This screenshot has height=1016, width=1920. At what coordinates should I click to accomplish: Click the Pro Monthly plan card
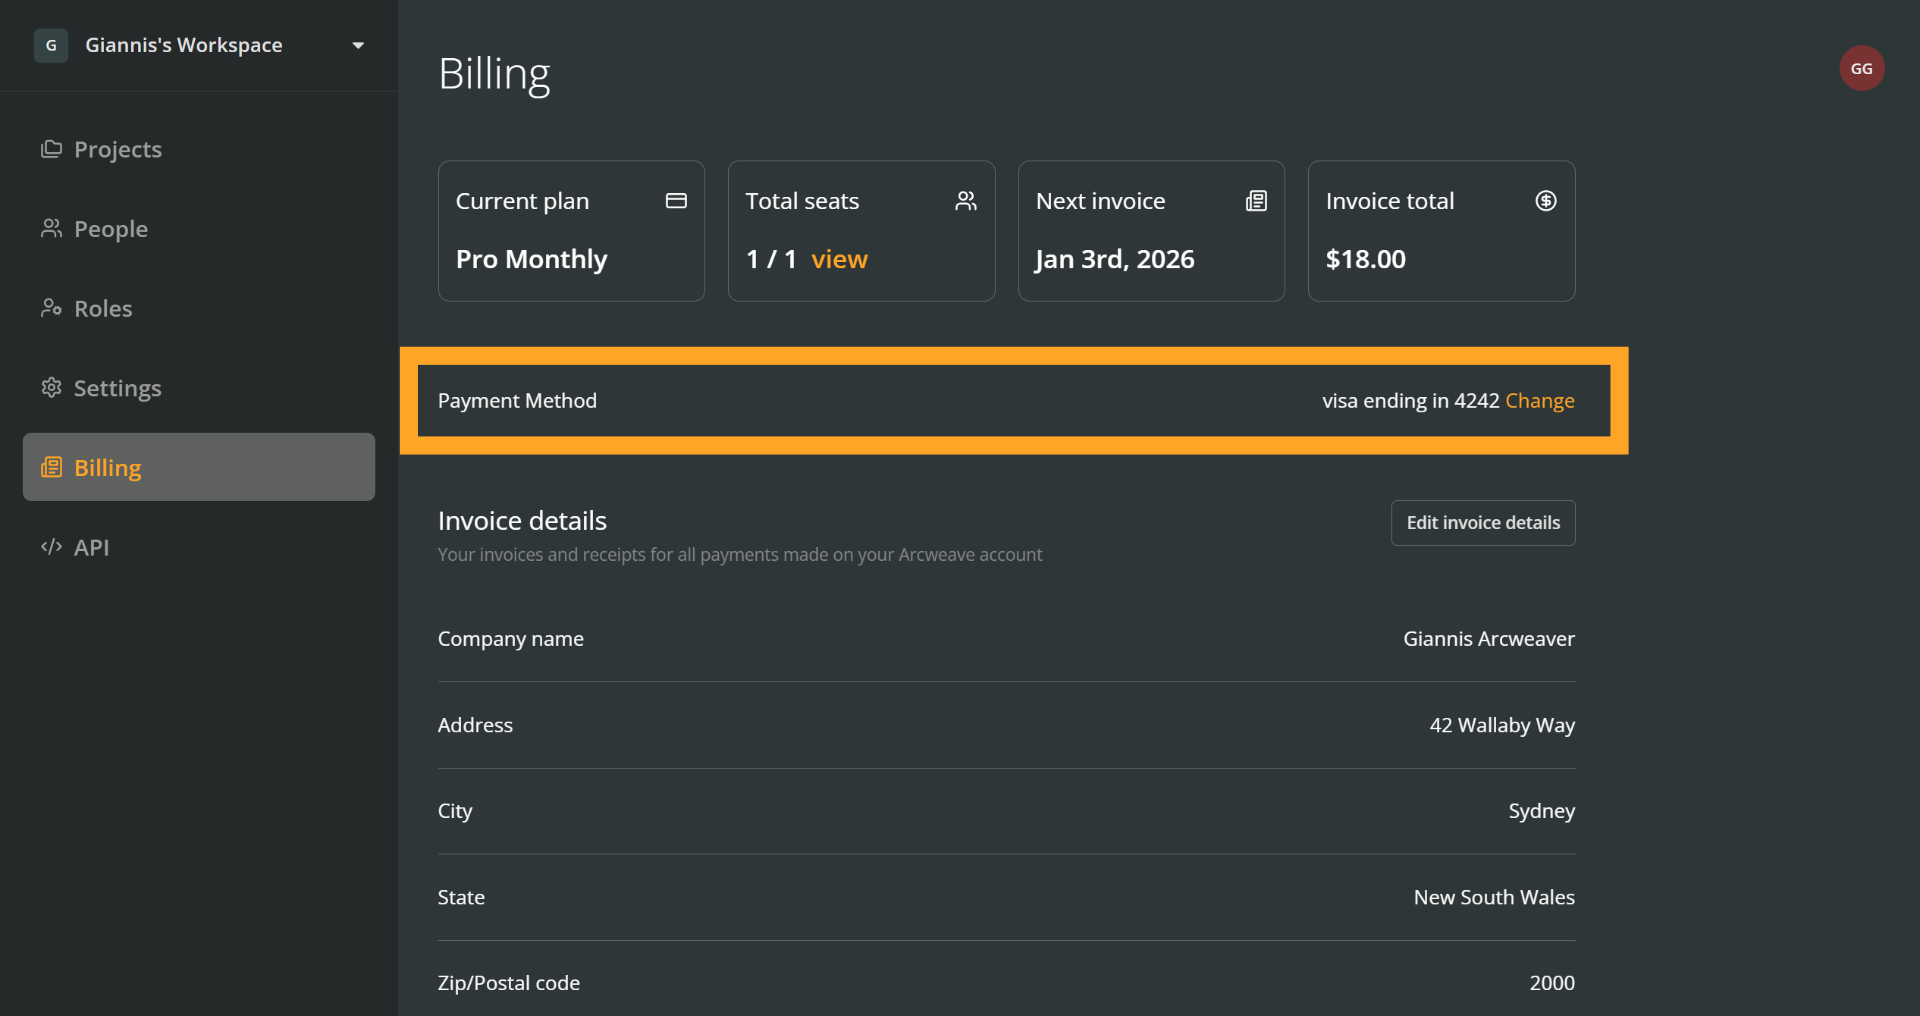point(571,231)
